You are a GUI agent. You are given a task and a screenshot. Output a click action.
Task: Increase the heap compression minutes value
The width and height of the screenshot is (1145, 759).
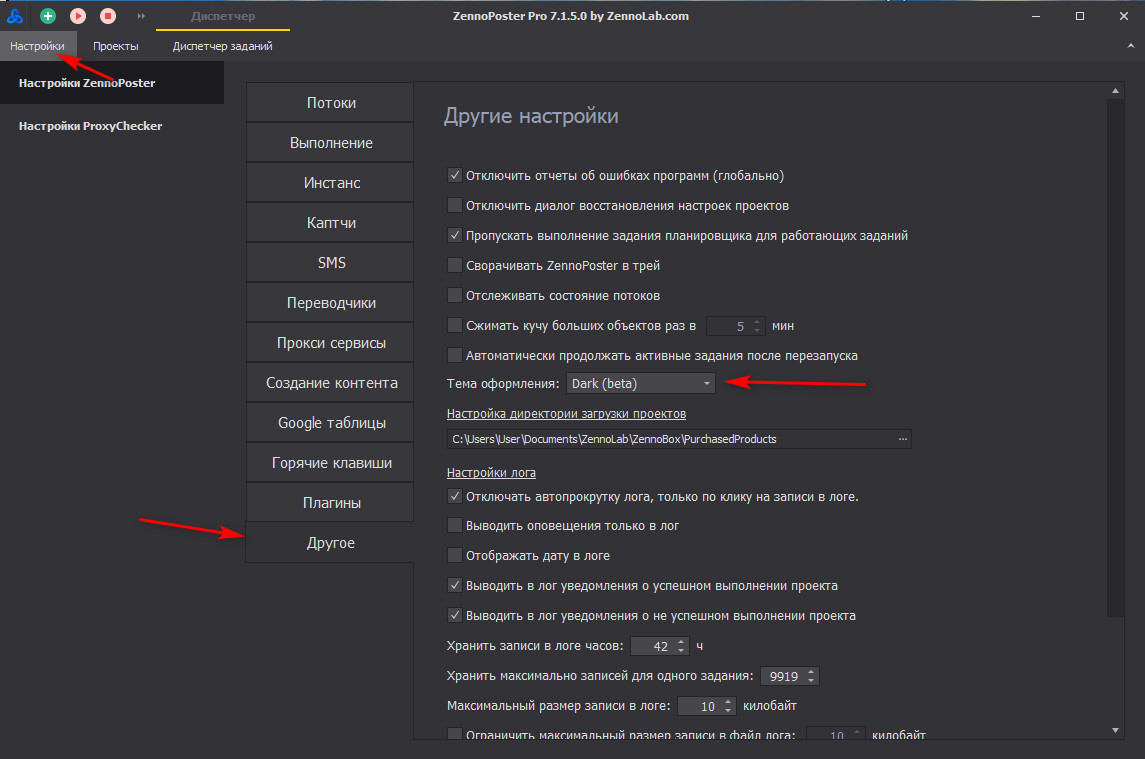pos(757,321)
